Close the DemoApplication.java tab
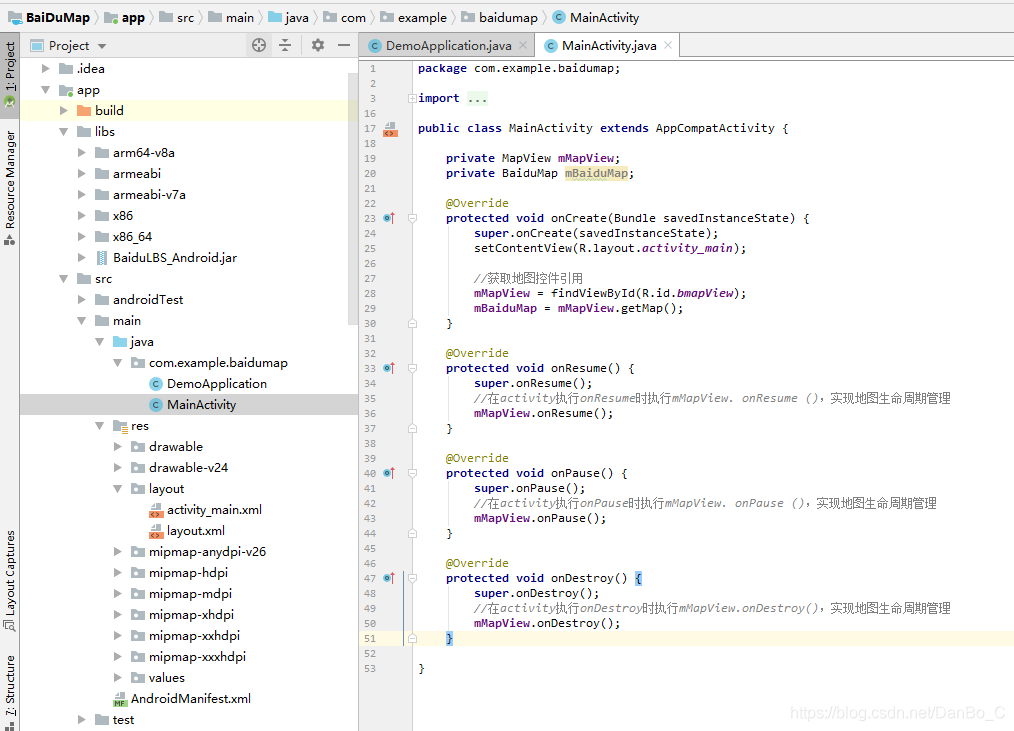The width and height of the screenshot is (1014, 731). click(523, 45)
